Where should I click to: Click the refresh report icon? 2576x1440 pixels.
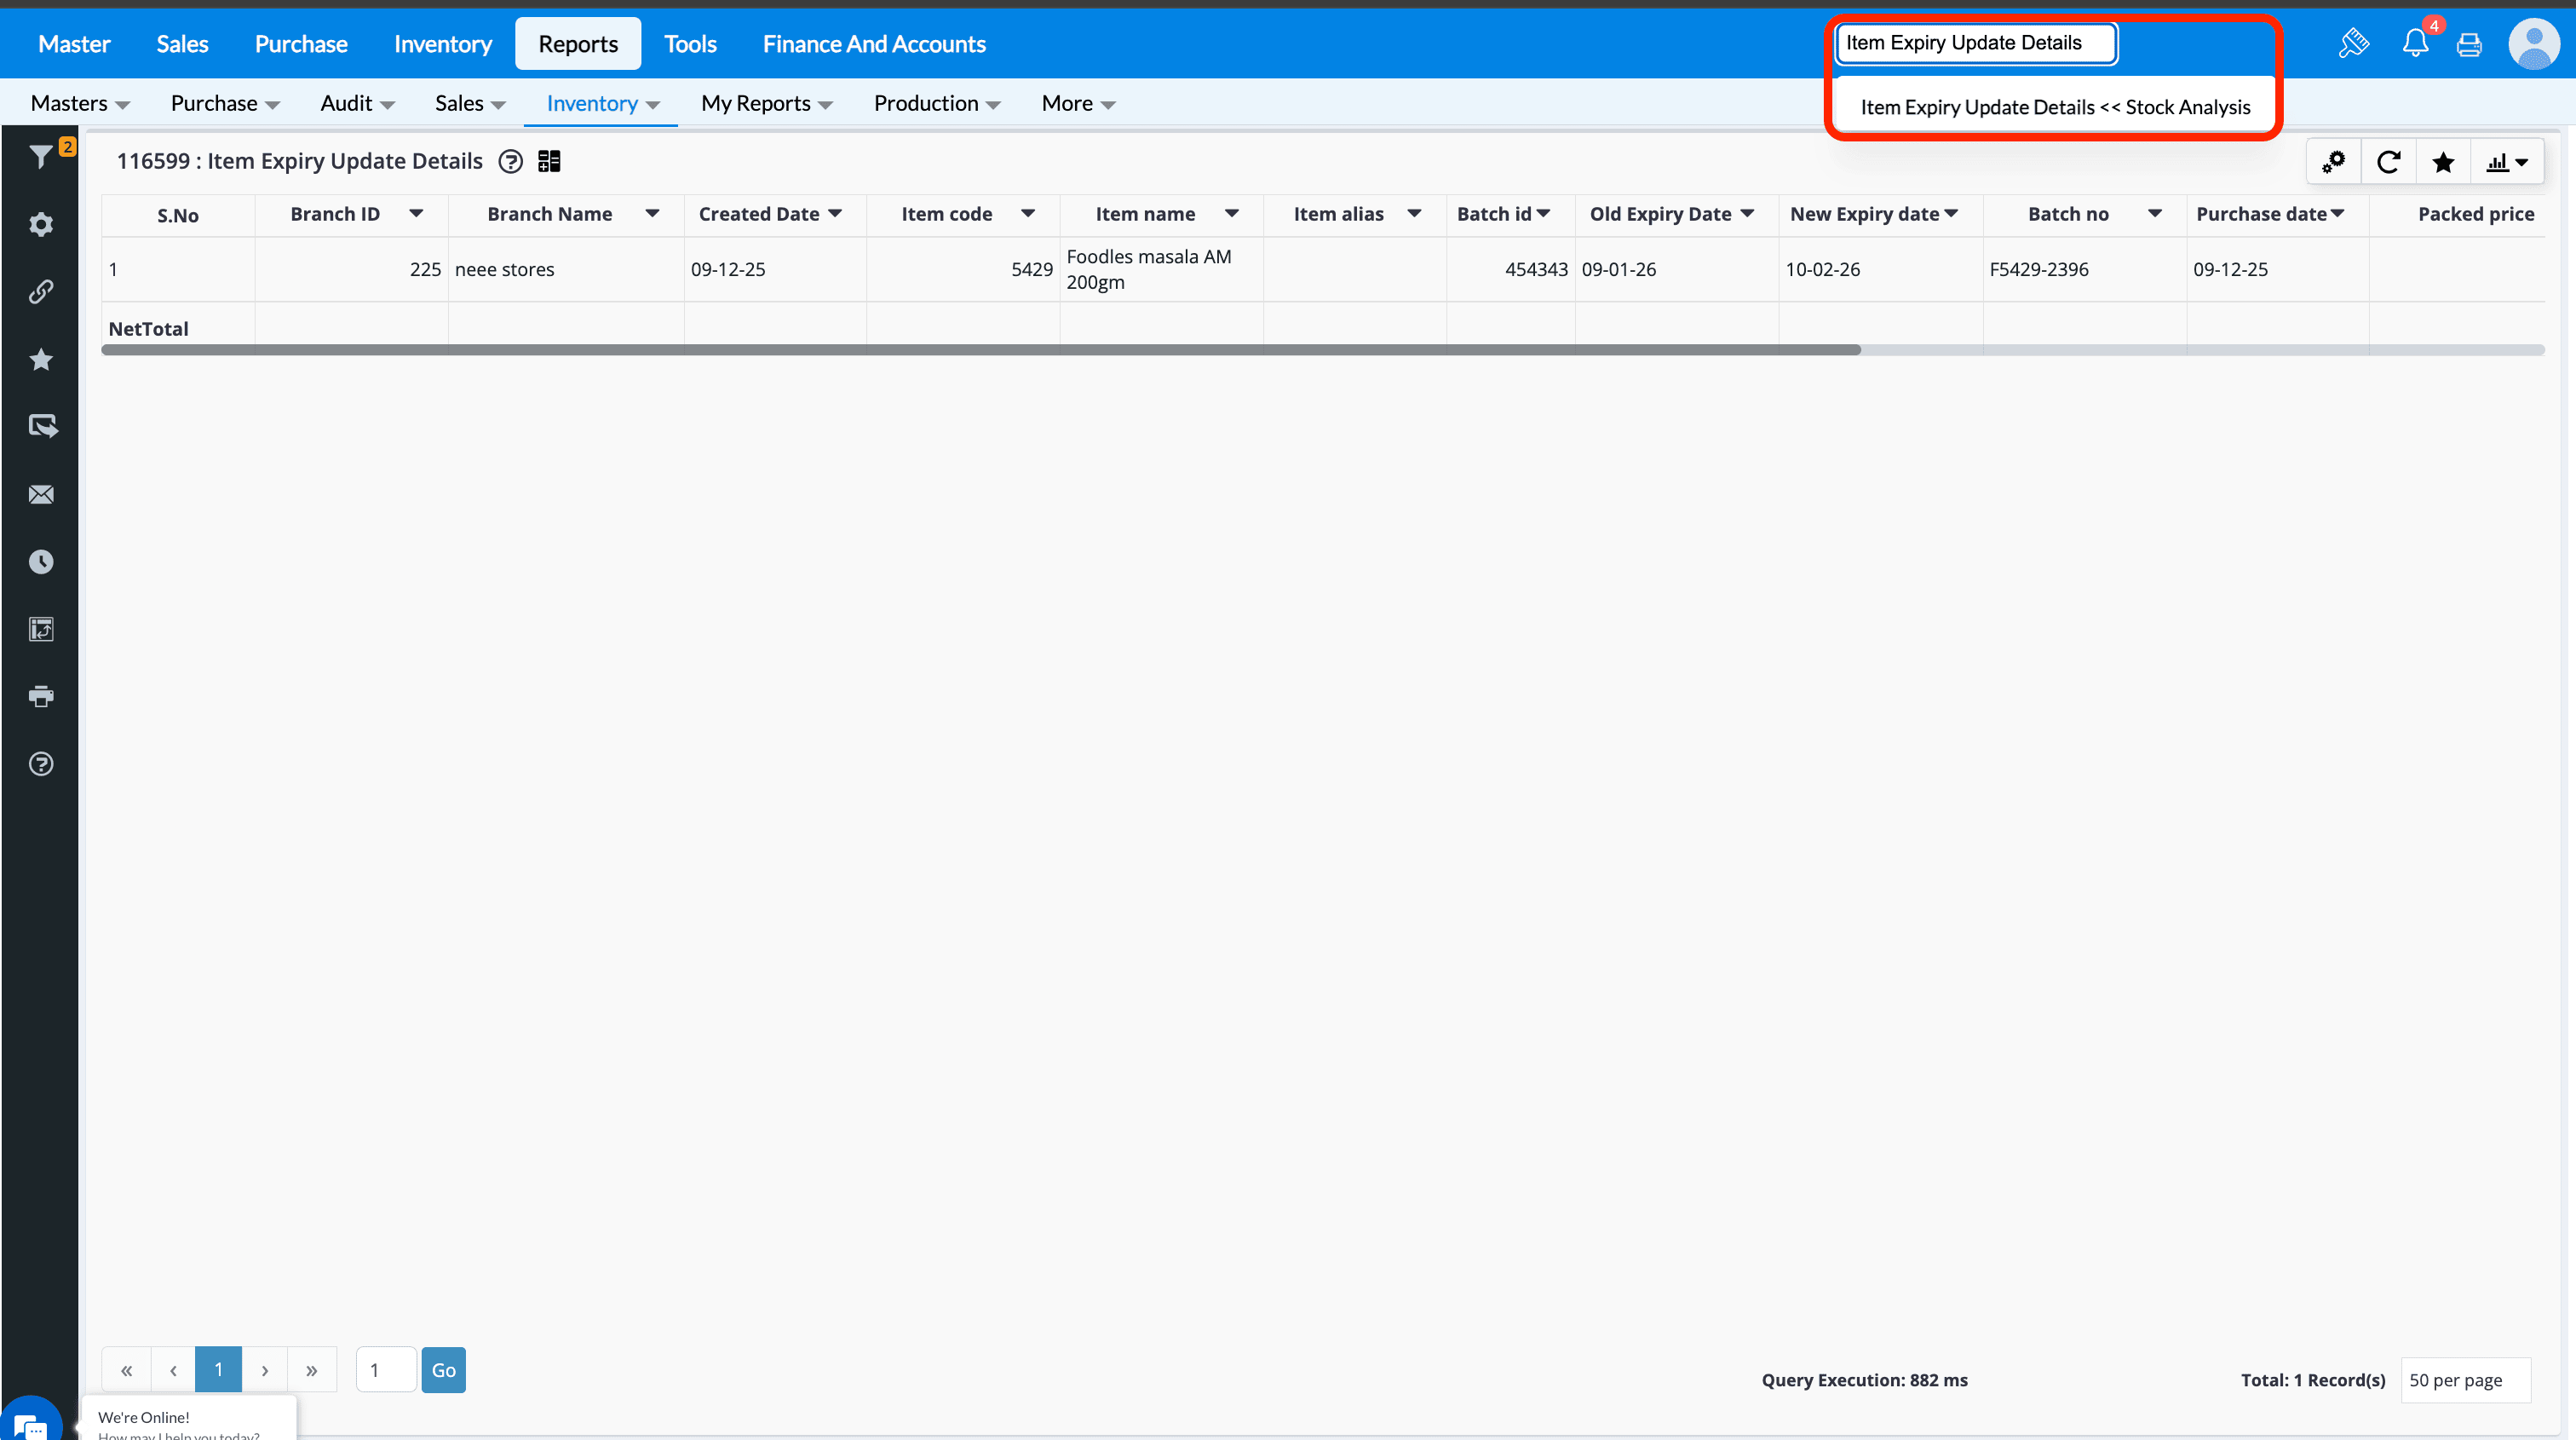click(x=2388, y=162)
